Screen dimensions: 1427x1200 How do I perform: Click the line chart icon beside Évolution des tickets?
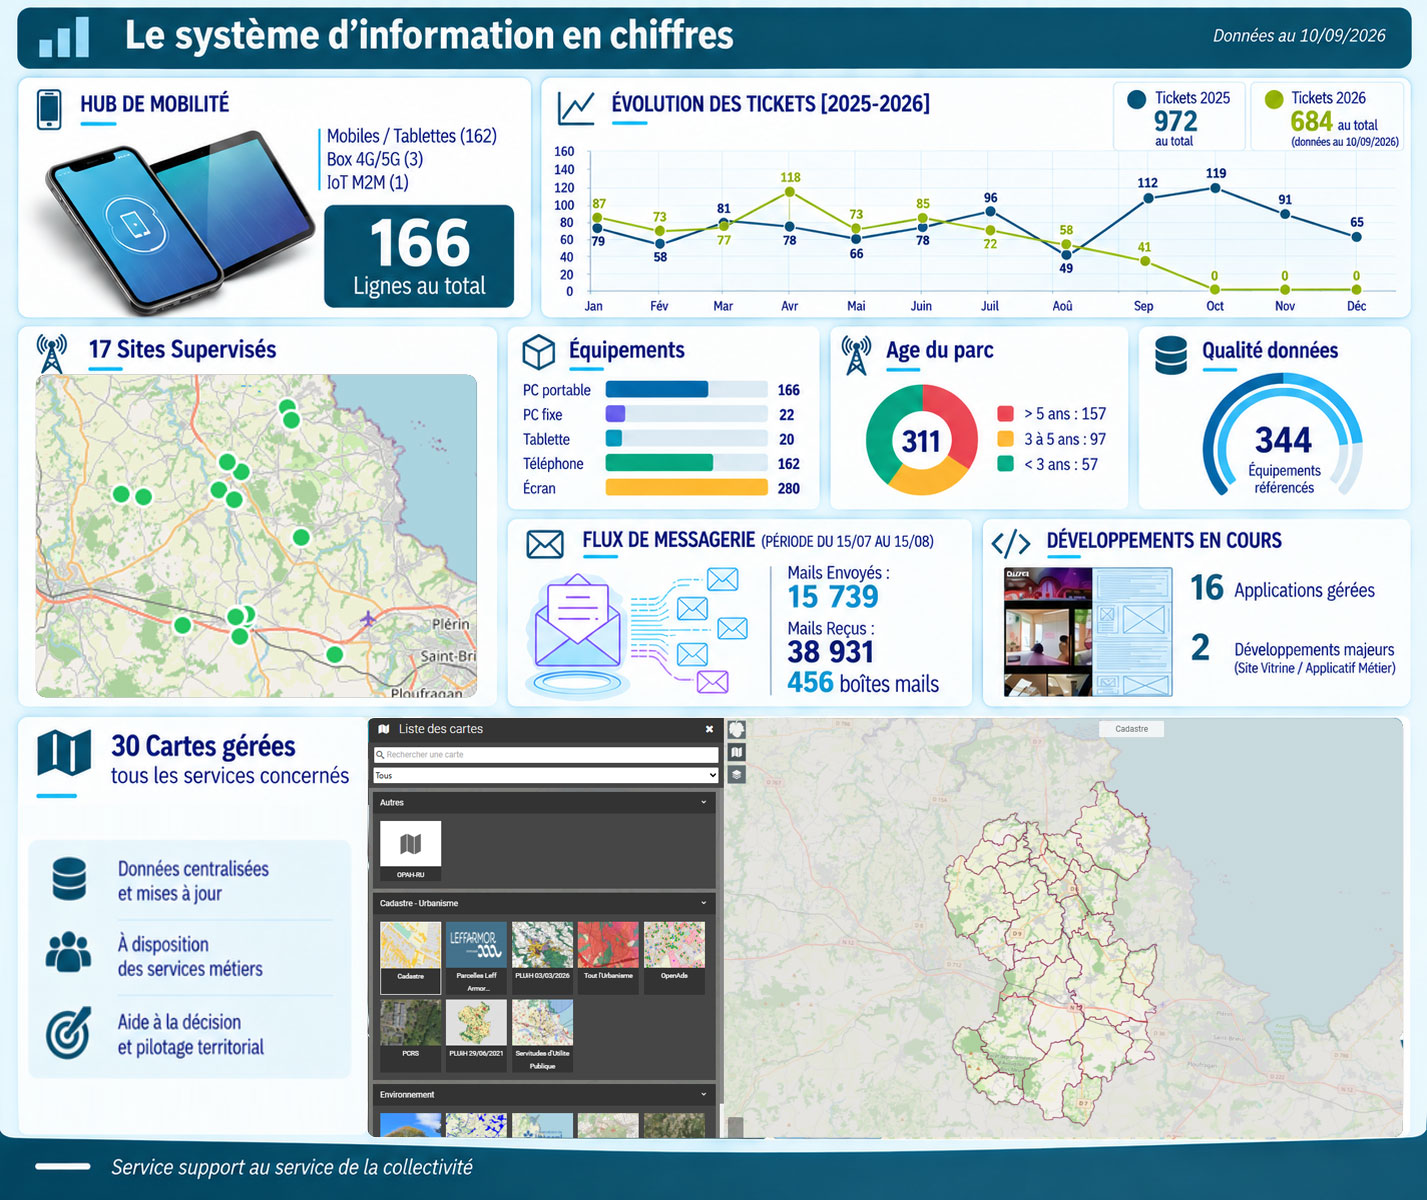[x=576, y=108]
